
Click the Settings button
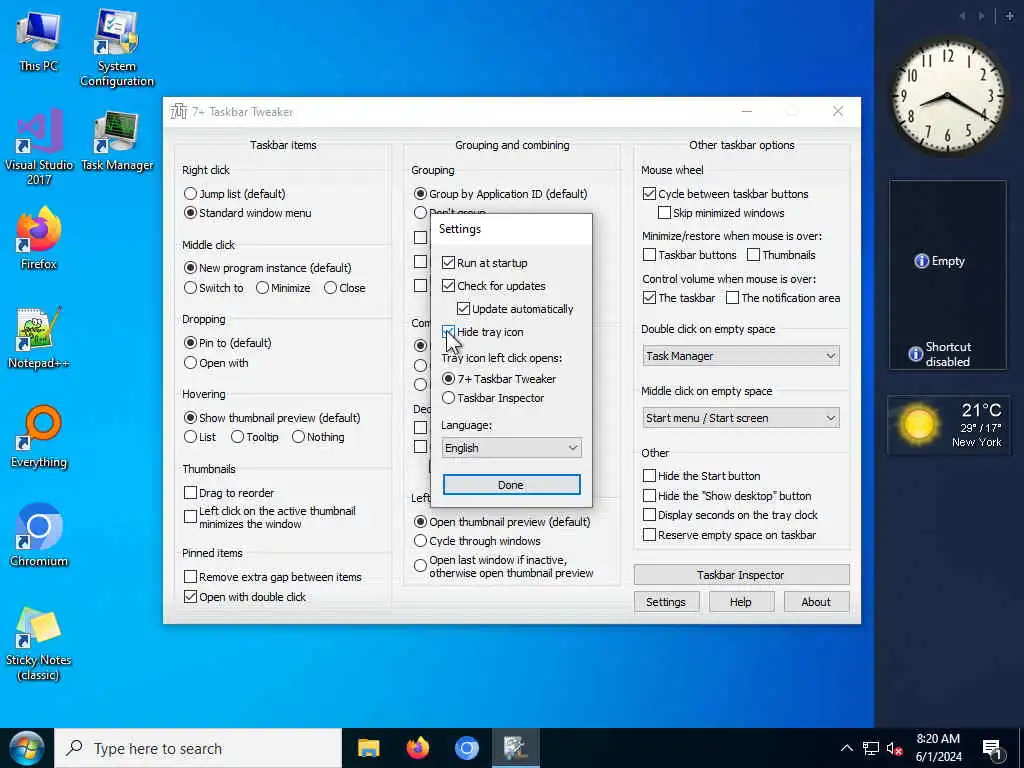pos(666,602)
